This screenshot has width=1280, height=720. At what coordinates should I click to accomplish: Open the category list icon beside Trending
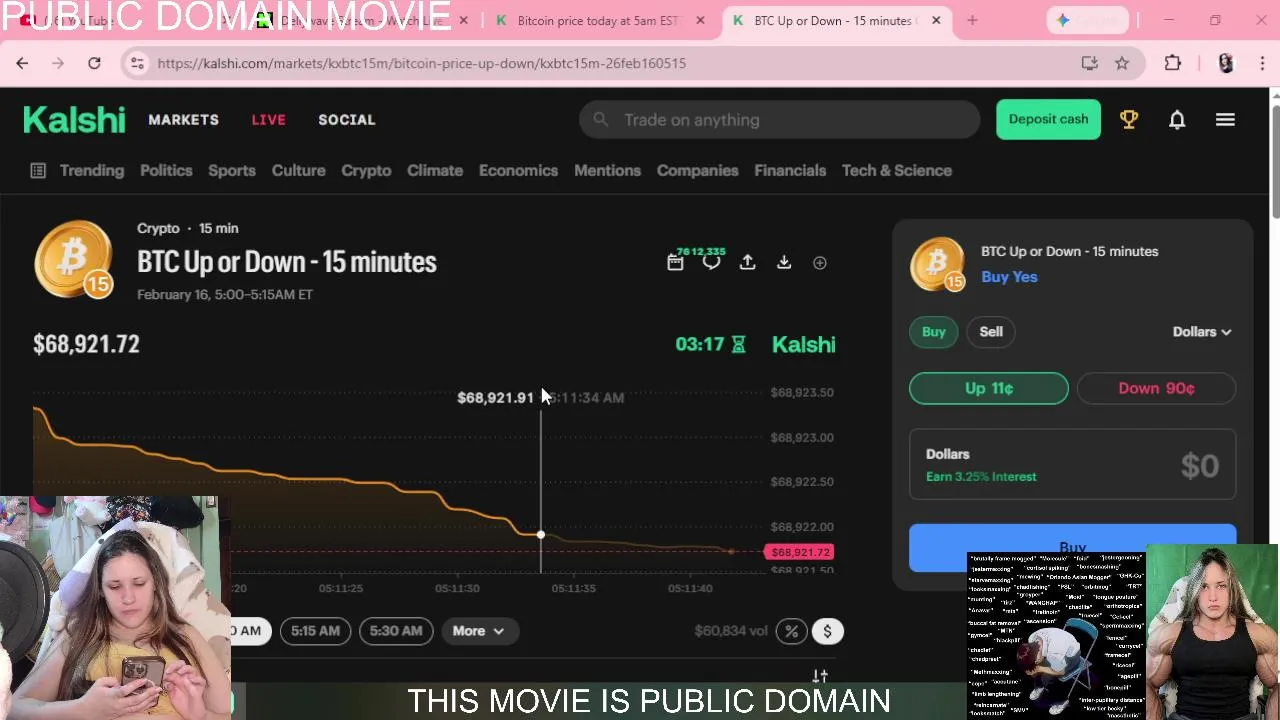click(x=38, y=170)
